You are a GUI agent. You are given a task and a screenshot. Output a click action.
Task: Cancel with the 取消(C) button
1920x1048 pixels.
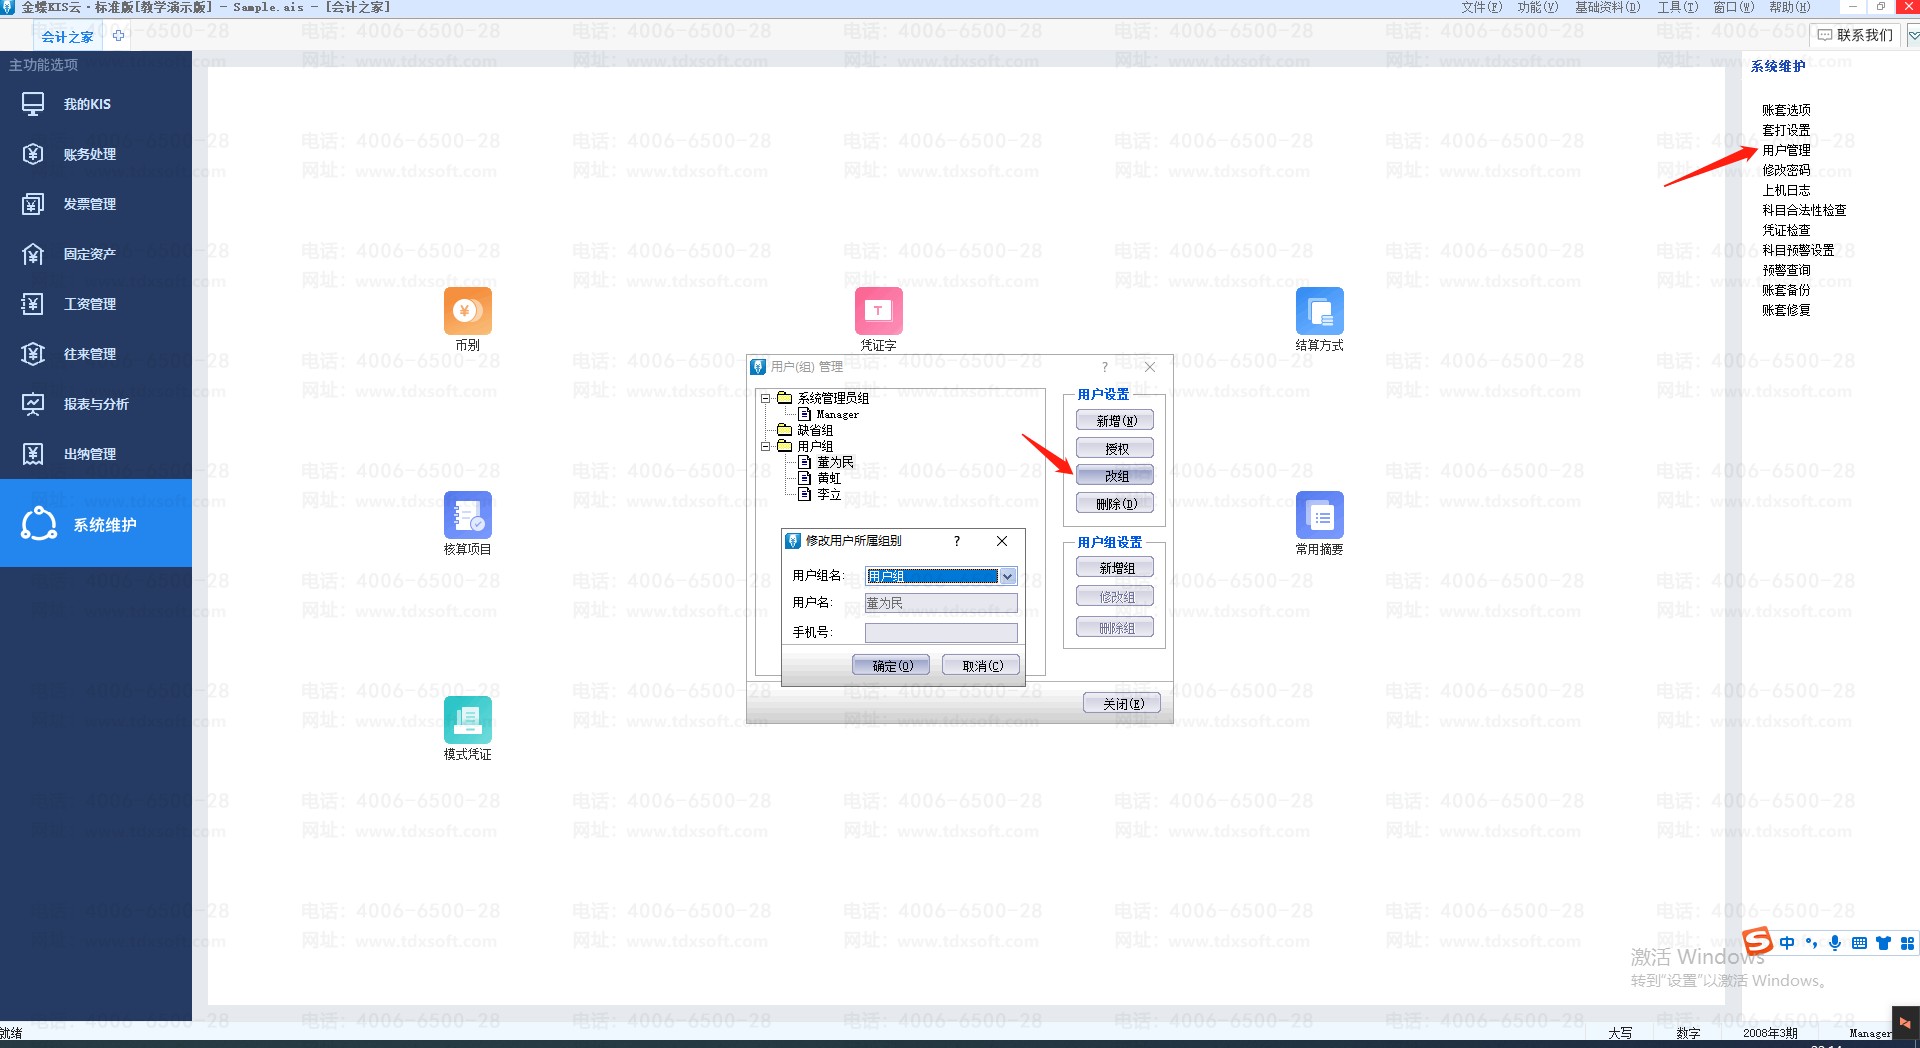981,666
